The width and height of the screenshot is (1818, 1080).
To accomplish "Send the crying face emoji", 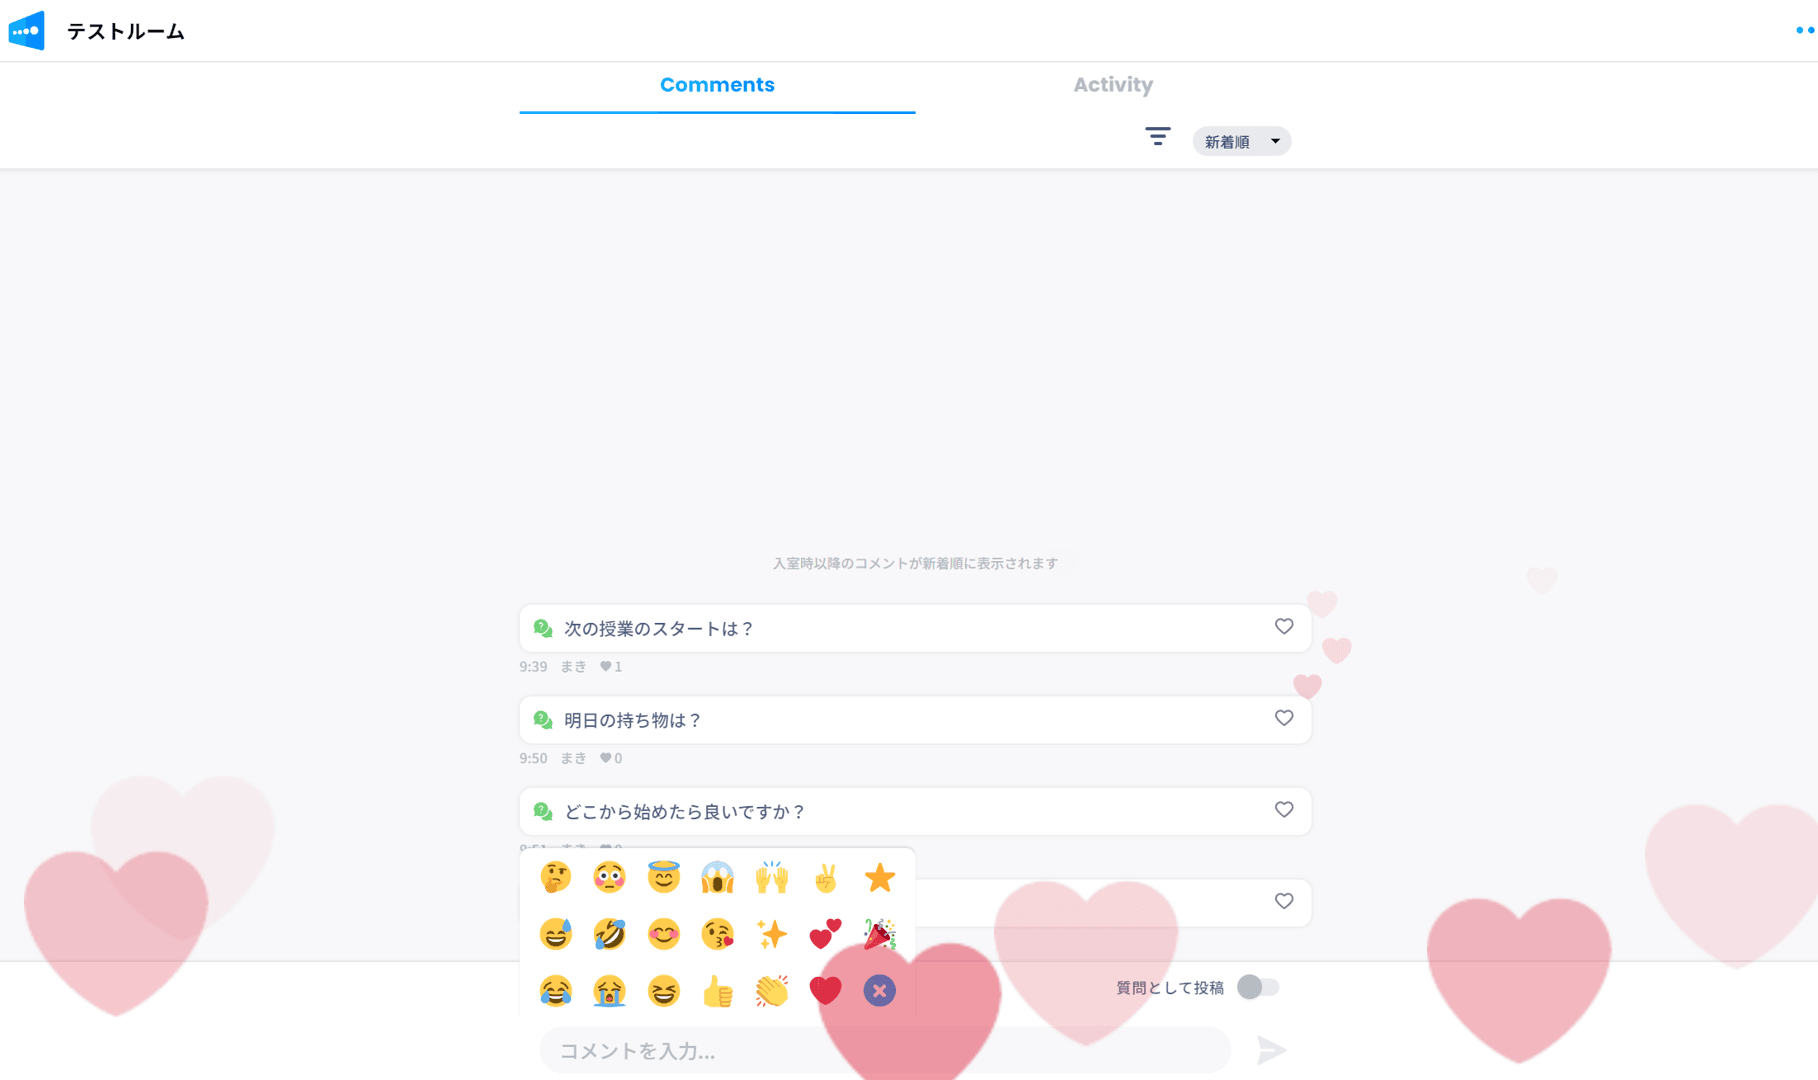I will [x=609, y=991].
